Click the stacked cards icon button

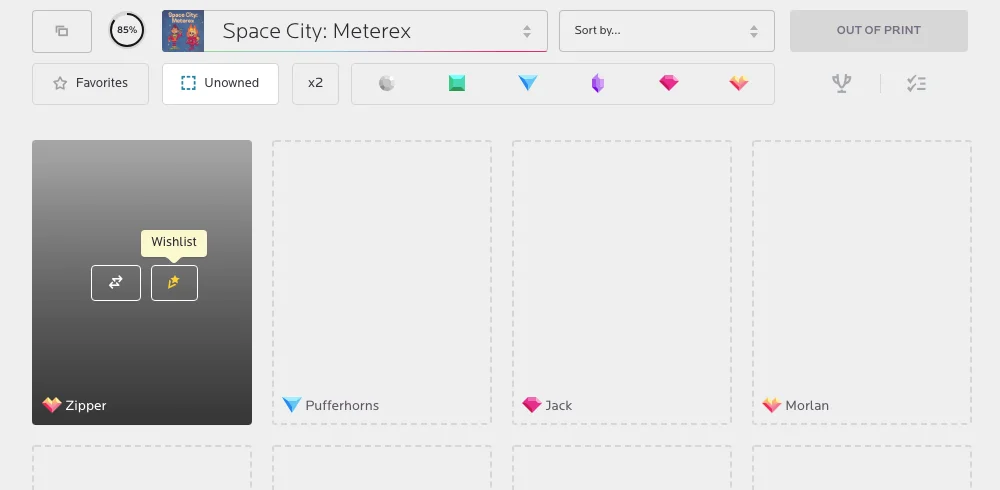click(x=62, y=31)
